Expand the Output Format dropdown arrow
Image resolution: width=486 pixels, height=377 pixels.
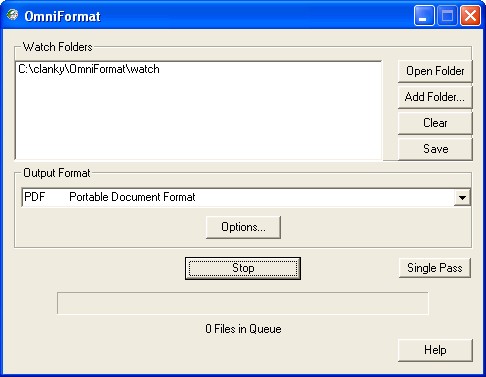(x=462, y=197)
